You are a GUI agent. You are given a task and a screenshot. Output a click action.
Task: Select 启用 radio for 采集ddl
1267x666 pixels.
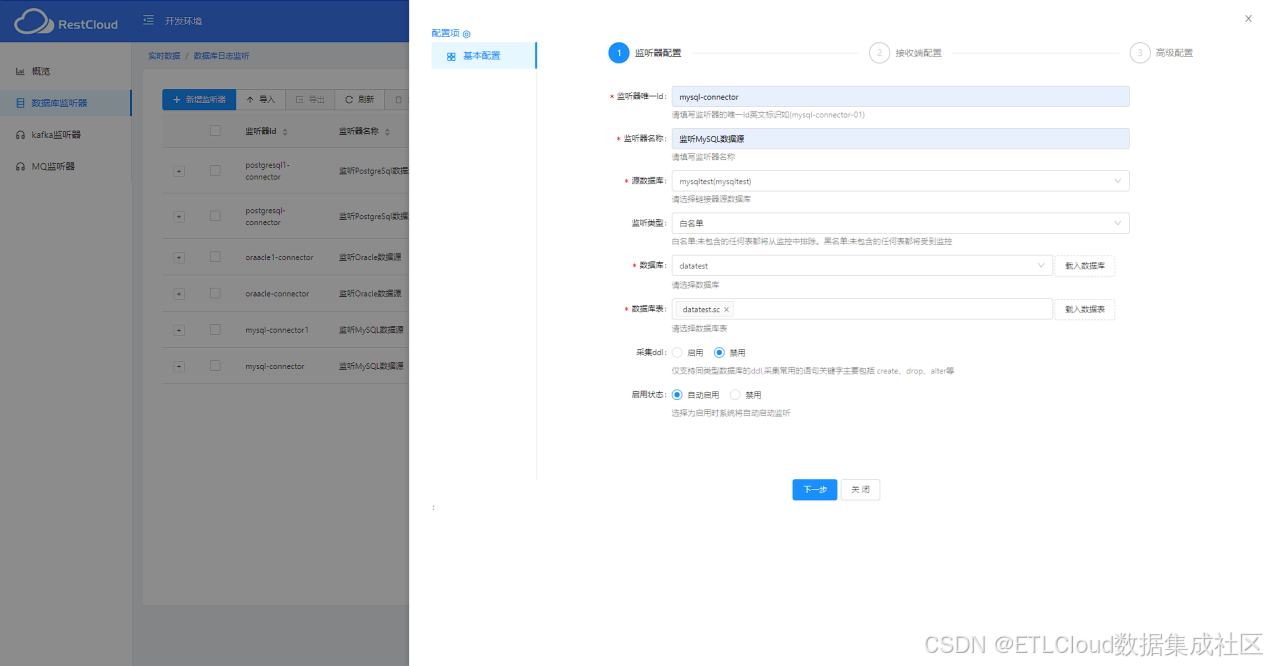(x=677, y=353)
